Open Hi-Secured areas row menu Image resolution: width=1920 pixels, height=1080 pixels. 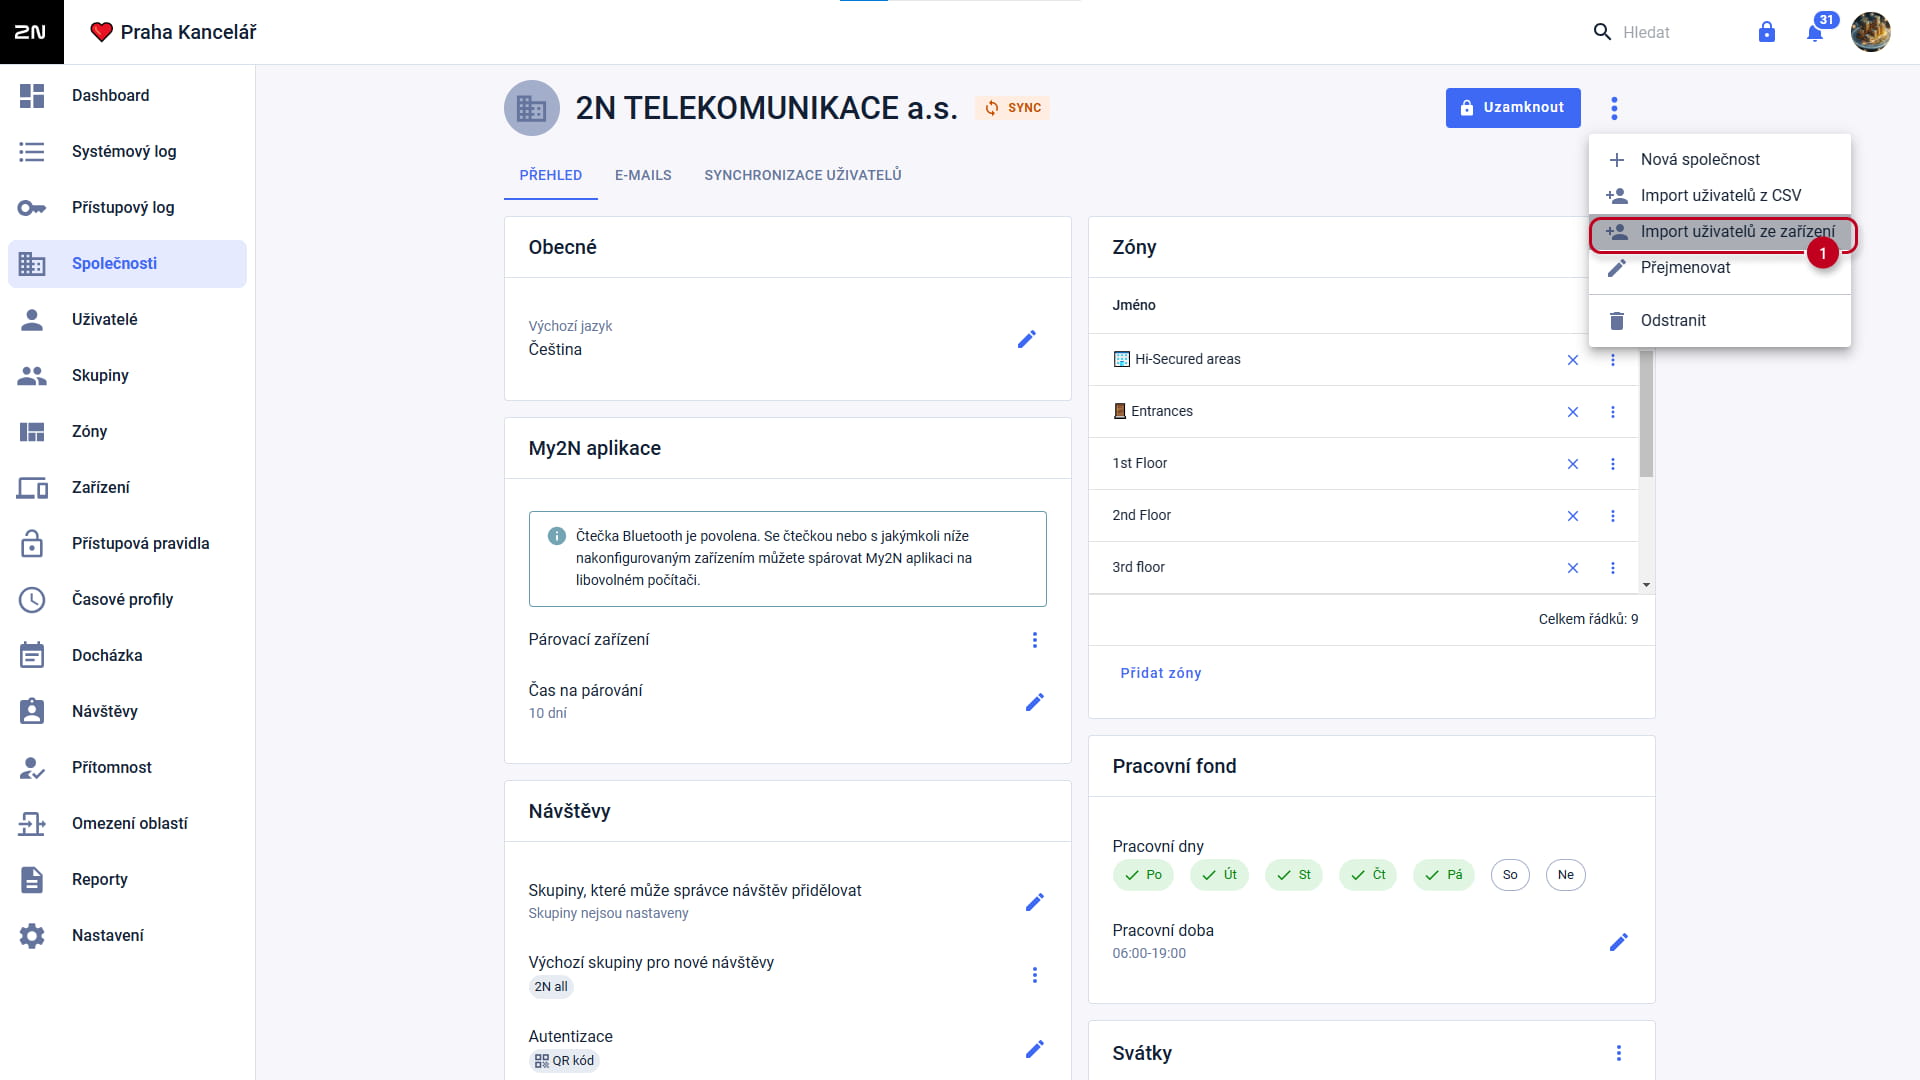click(1612, 360)
